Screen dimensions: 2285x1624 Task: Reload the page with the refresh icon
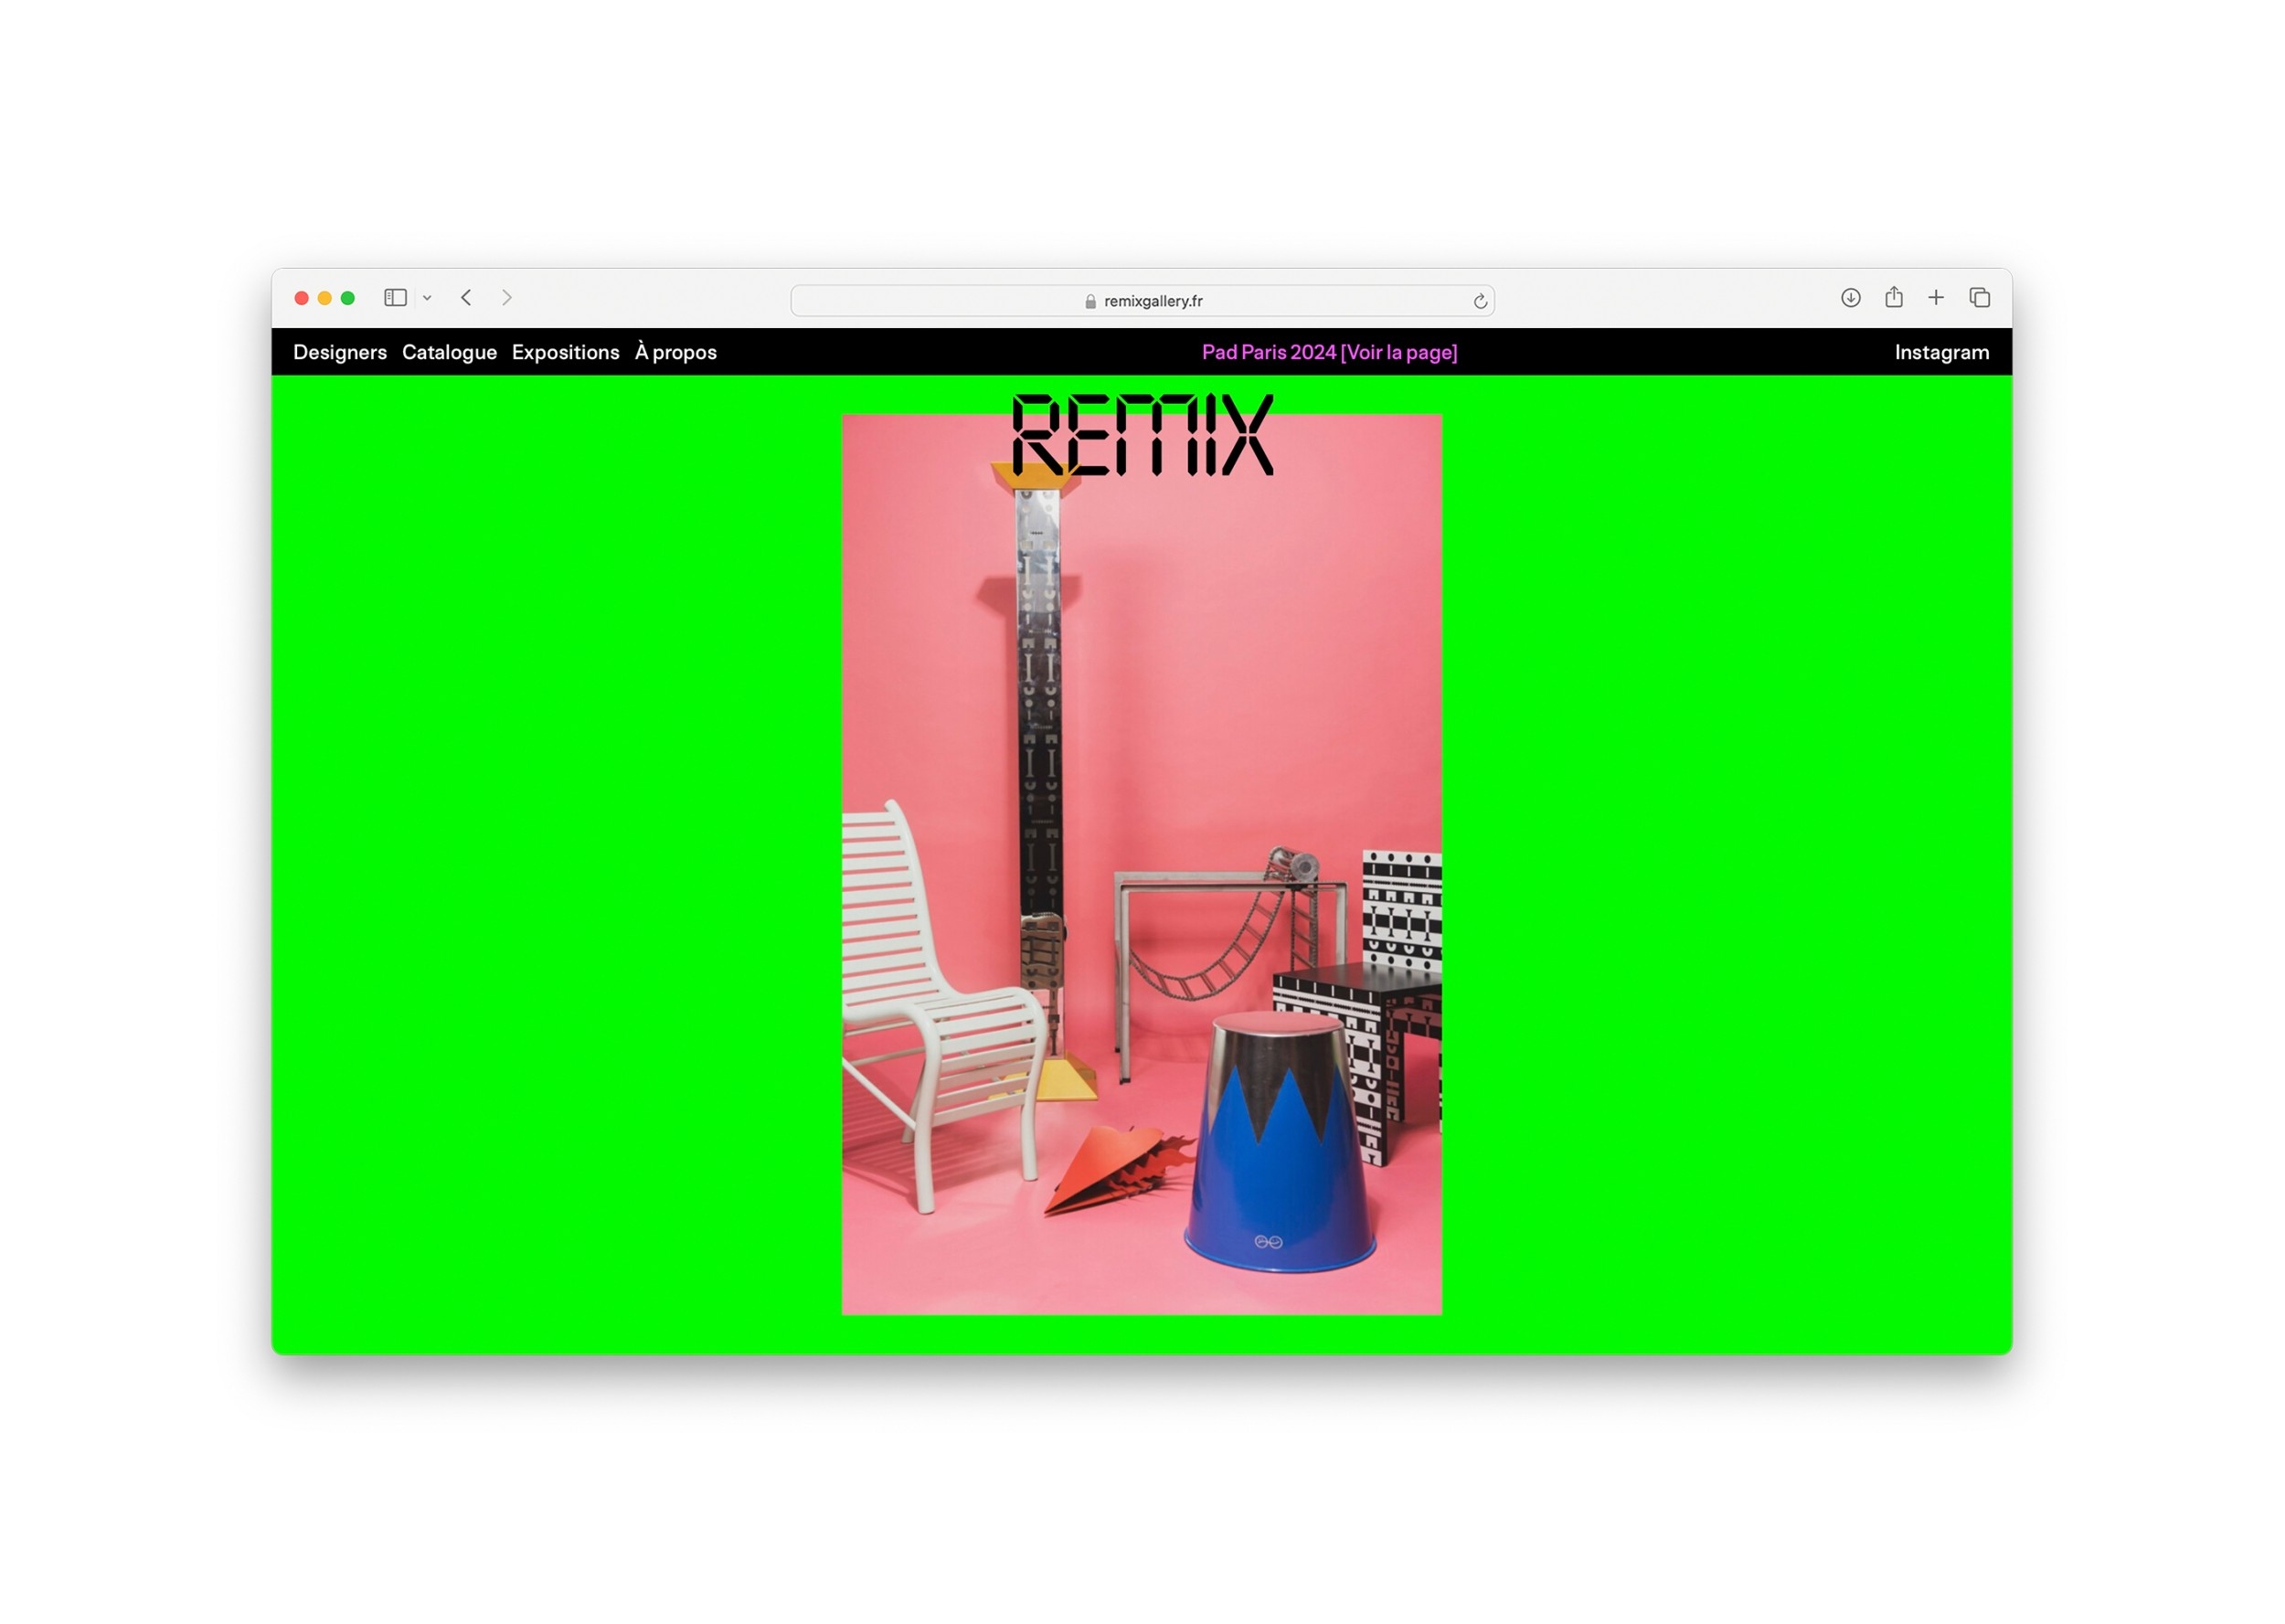click(x=1480, y=301)
